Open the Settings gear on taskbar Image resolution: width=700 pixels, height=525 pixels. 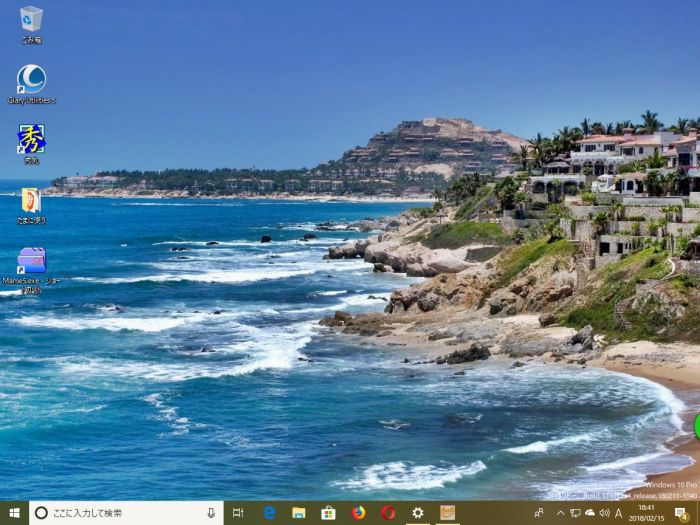[x=417, y=512]
